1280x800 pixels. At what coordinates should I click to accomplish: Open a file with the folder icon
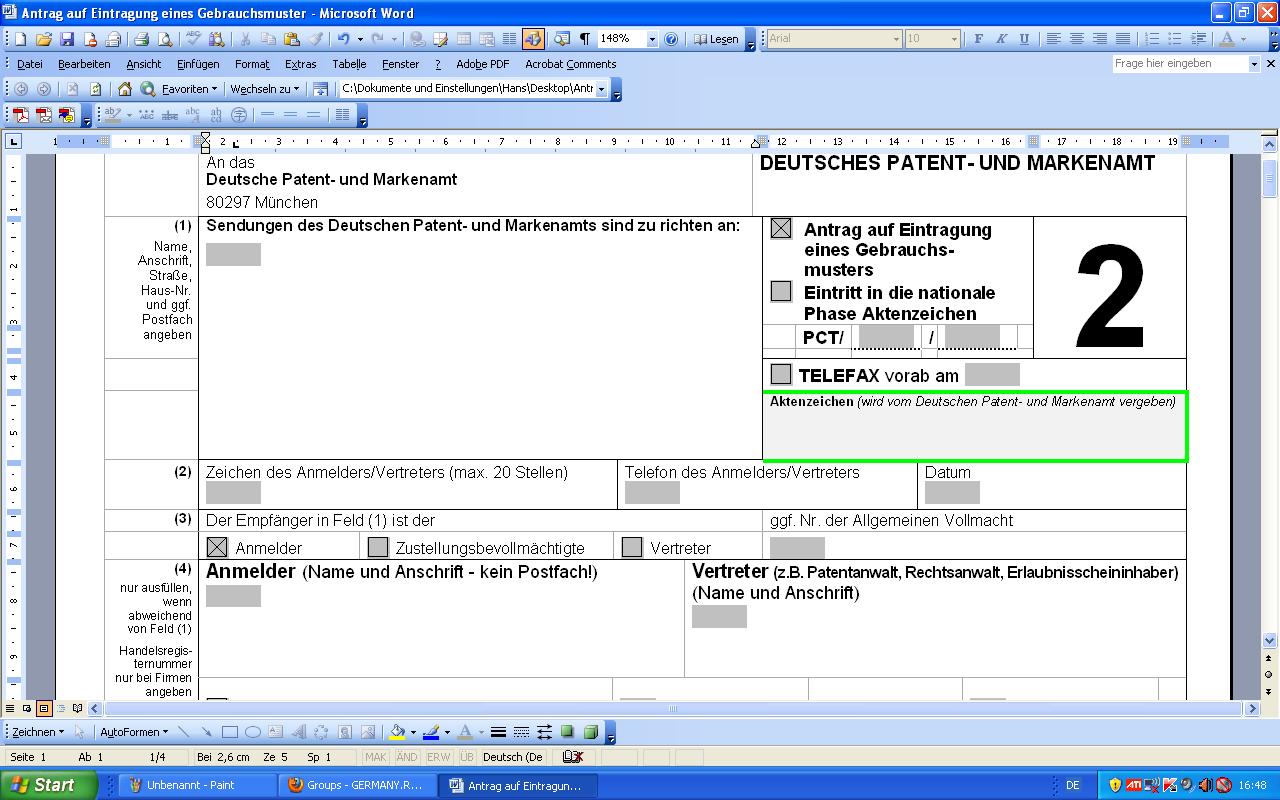pos(43,39)
